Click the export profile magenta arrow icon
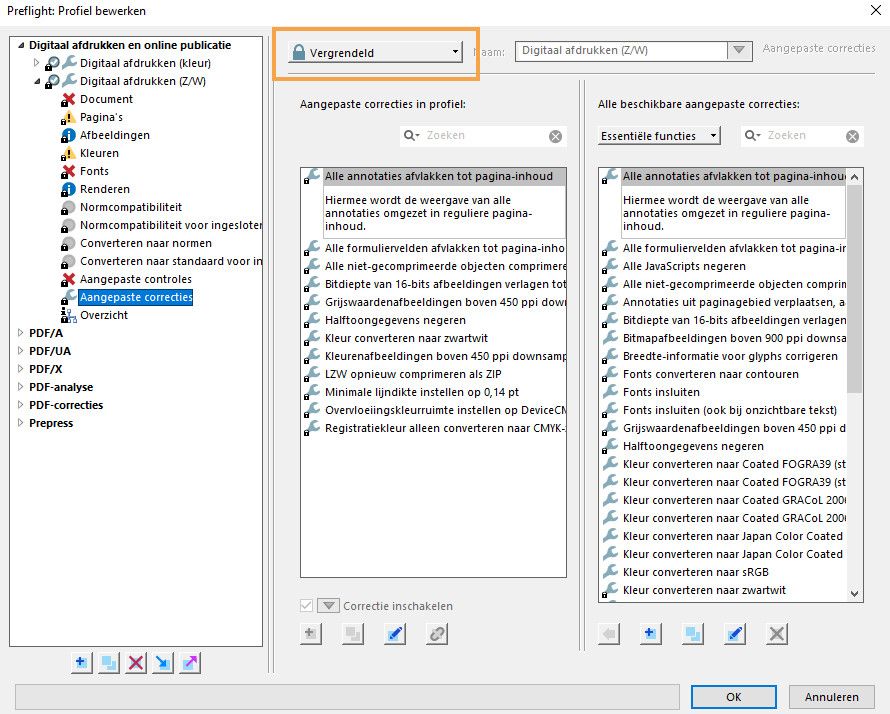Image resolution: width=890 pixels, height=714 pixels. [x=191, y=662]
